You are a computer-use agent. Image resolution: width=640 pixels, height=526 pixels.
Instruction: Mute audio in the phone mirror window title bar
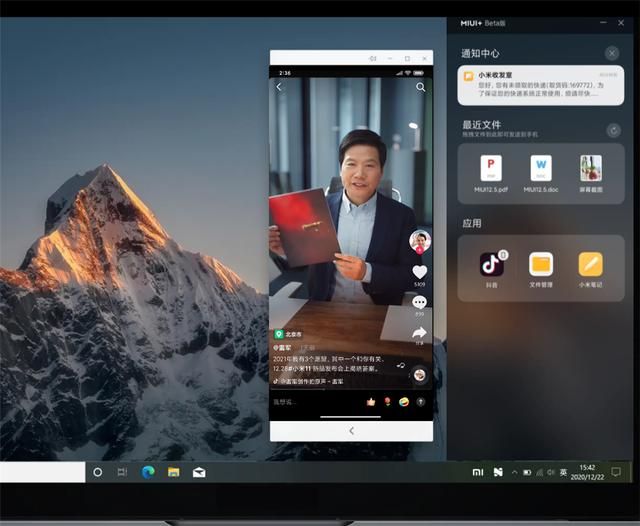(372, 58)
